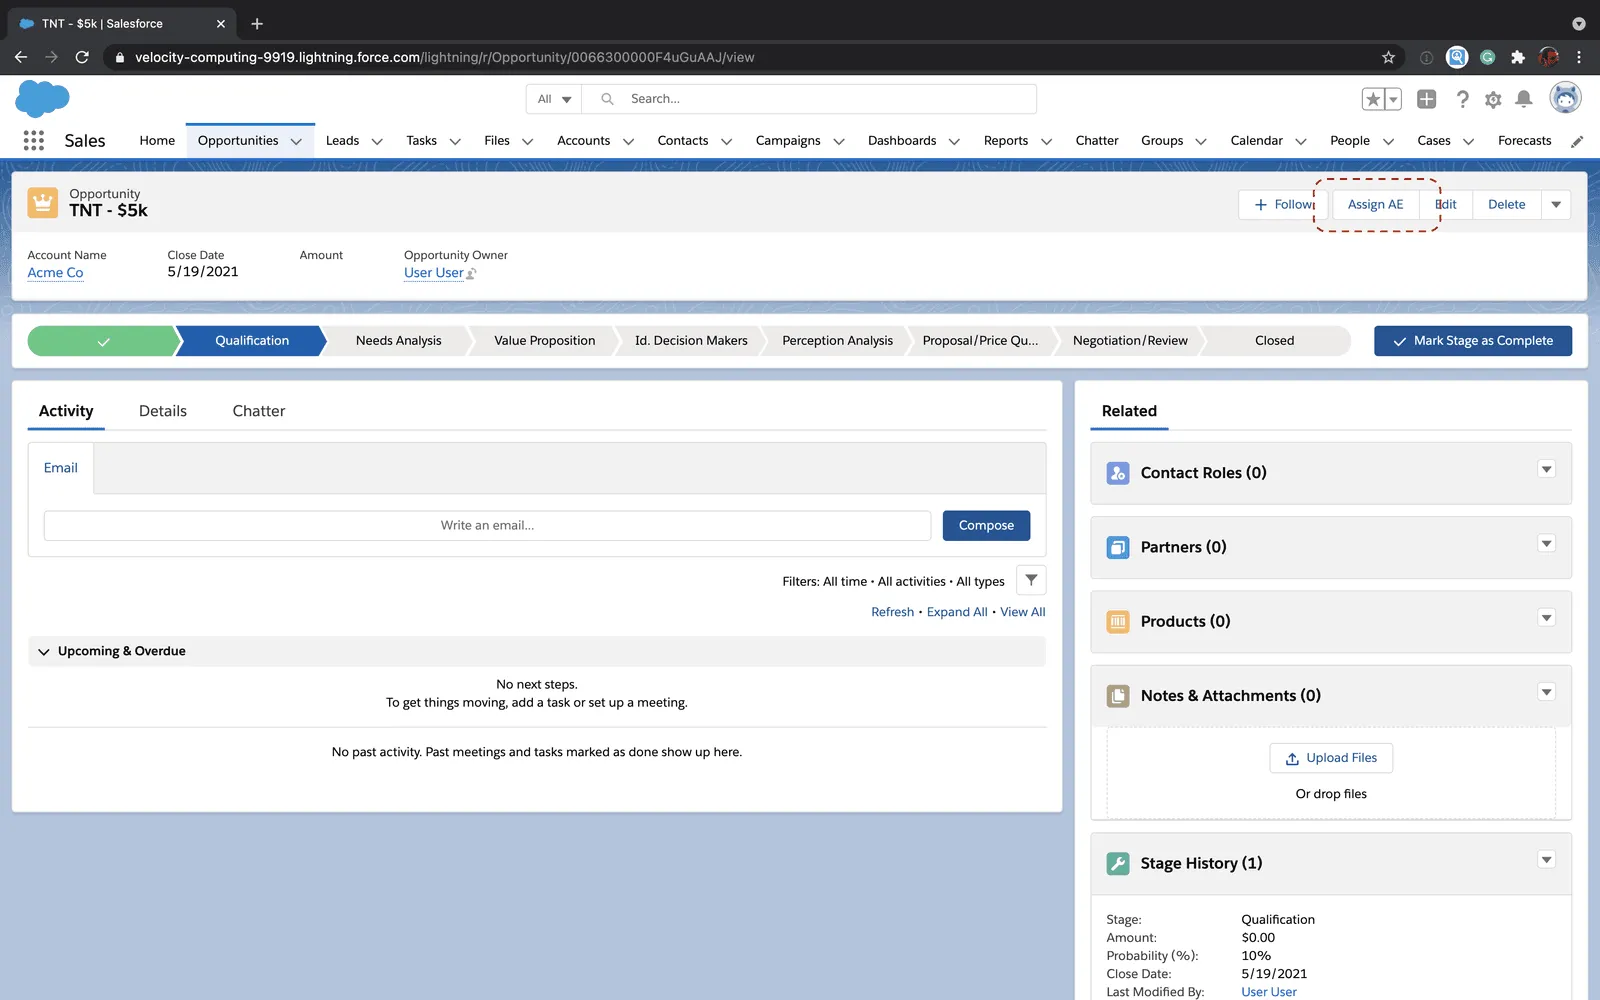Expand the Leads nav dropdown chevron
Screen dimensions: 1600x1000
coord(377,142)
